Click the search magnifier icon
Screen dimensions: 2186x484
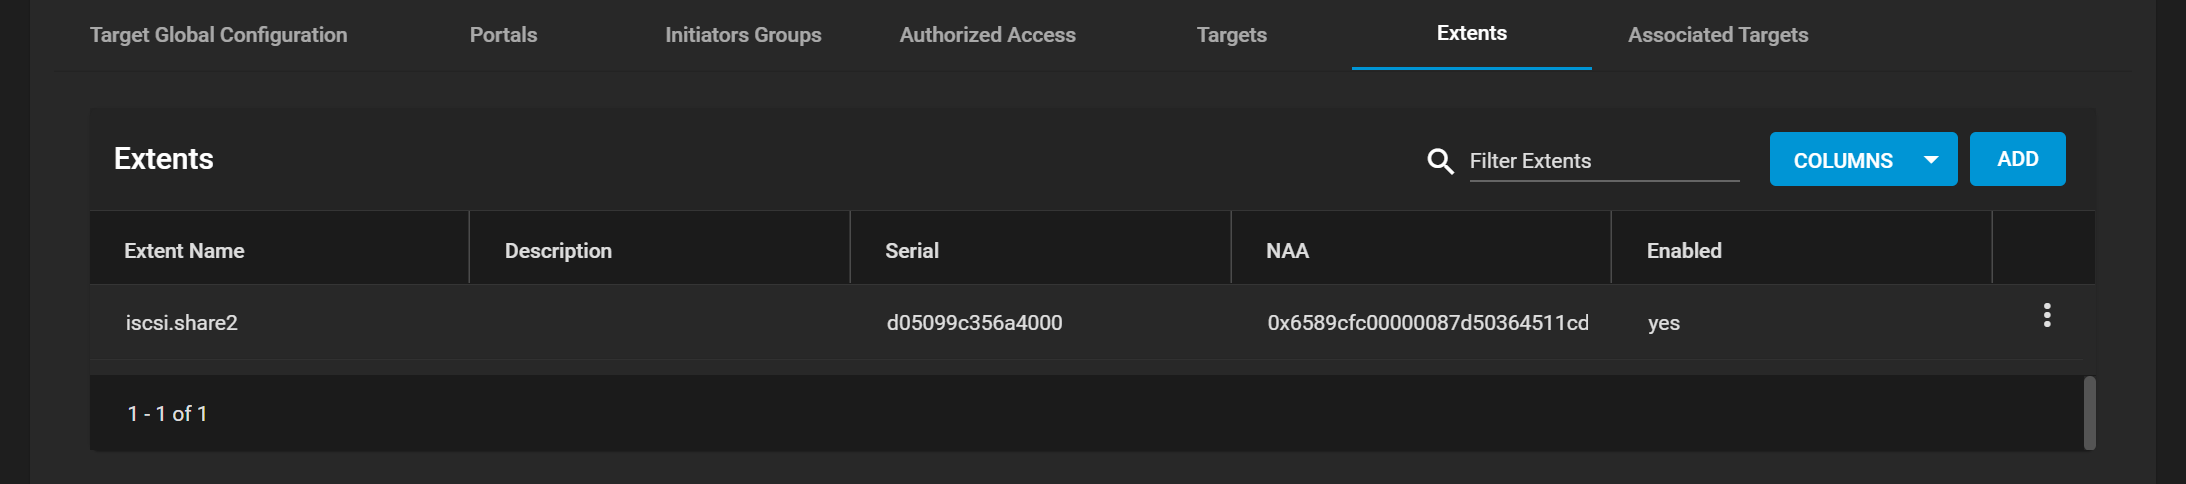pos(1440,161)
